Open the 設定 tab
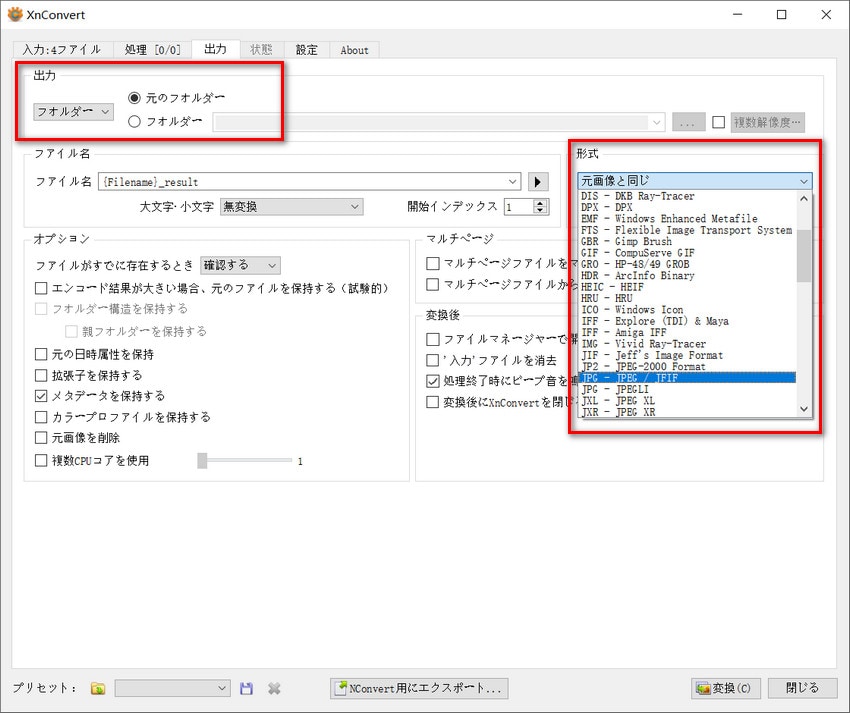The width and height of the screenshot is (850, 713). [x=306, y=50]
